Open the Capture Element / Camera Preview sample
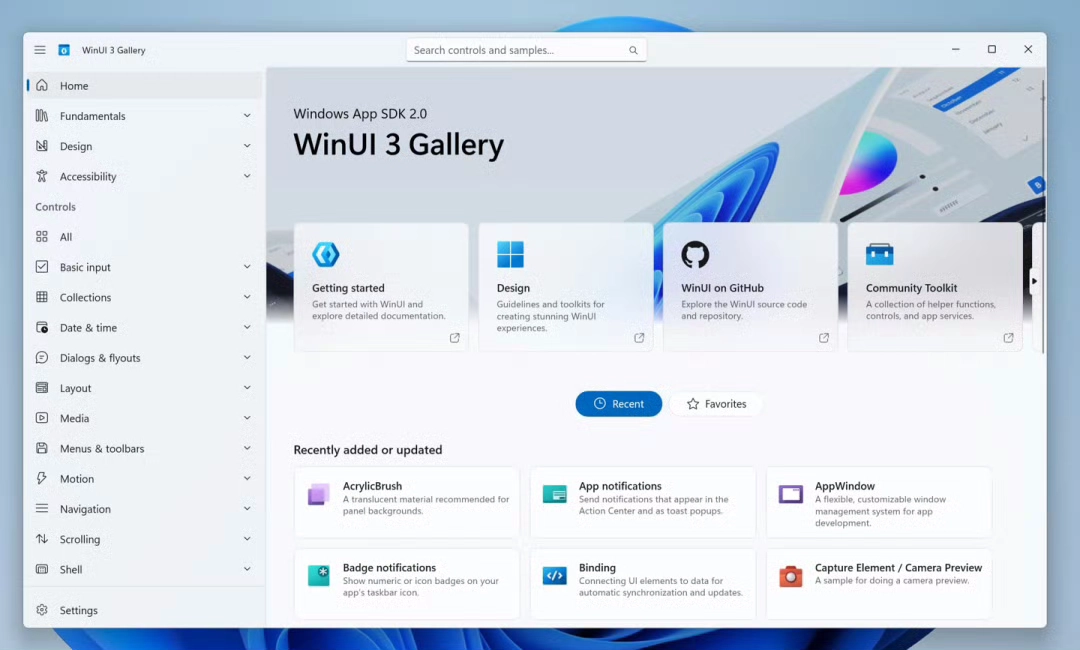1080x650 pixels. click(879, 583)
